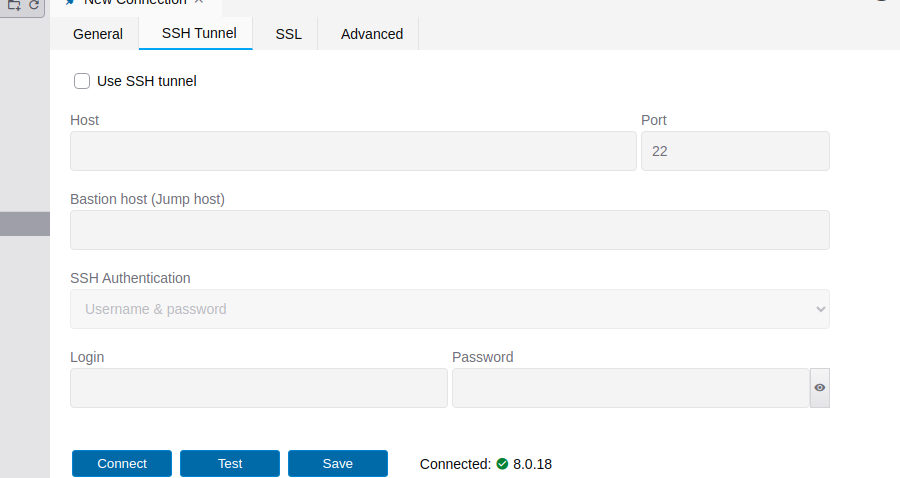Show password with the eye icon
Image resolution: width=900 pixels, height=478 pixels.
tap(820, 388)
